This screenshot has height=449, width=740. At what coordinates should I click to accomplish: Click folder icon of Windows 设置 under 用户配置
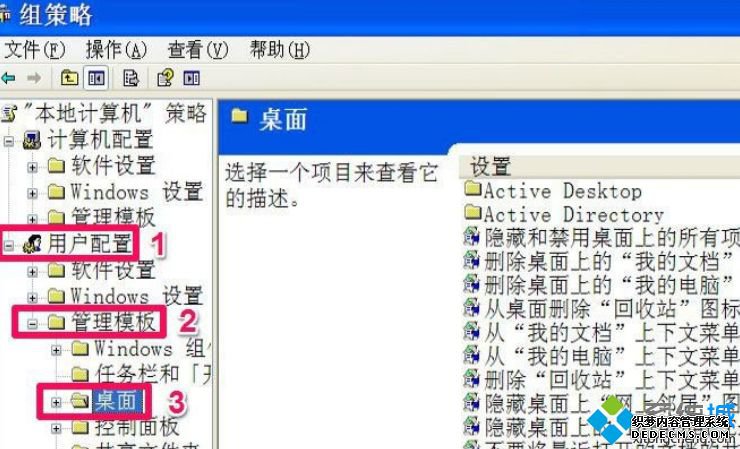pos(56,297)
